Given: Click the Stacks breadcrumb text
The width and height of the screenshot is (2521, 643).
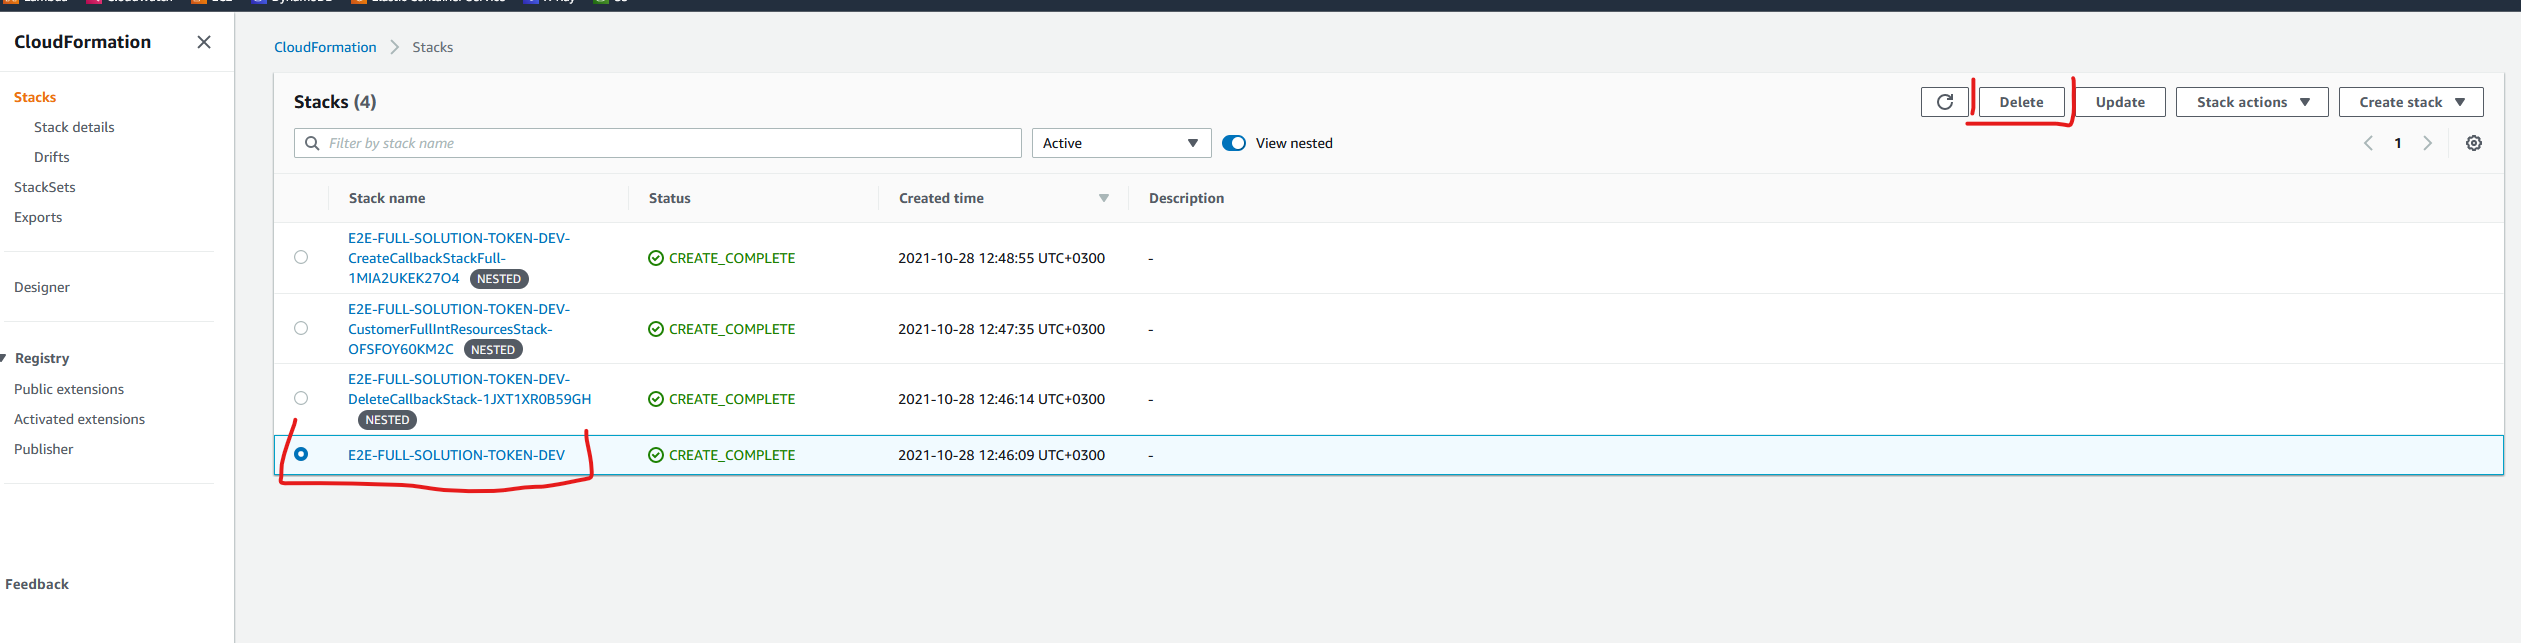Looking at the screenshot, I should point(432,47).
